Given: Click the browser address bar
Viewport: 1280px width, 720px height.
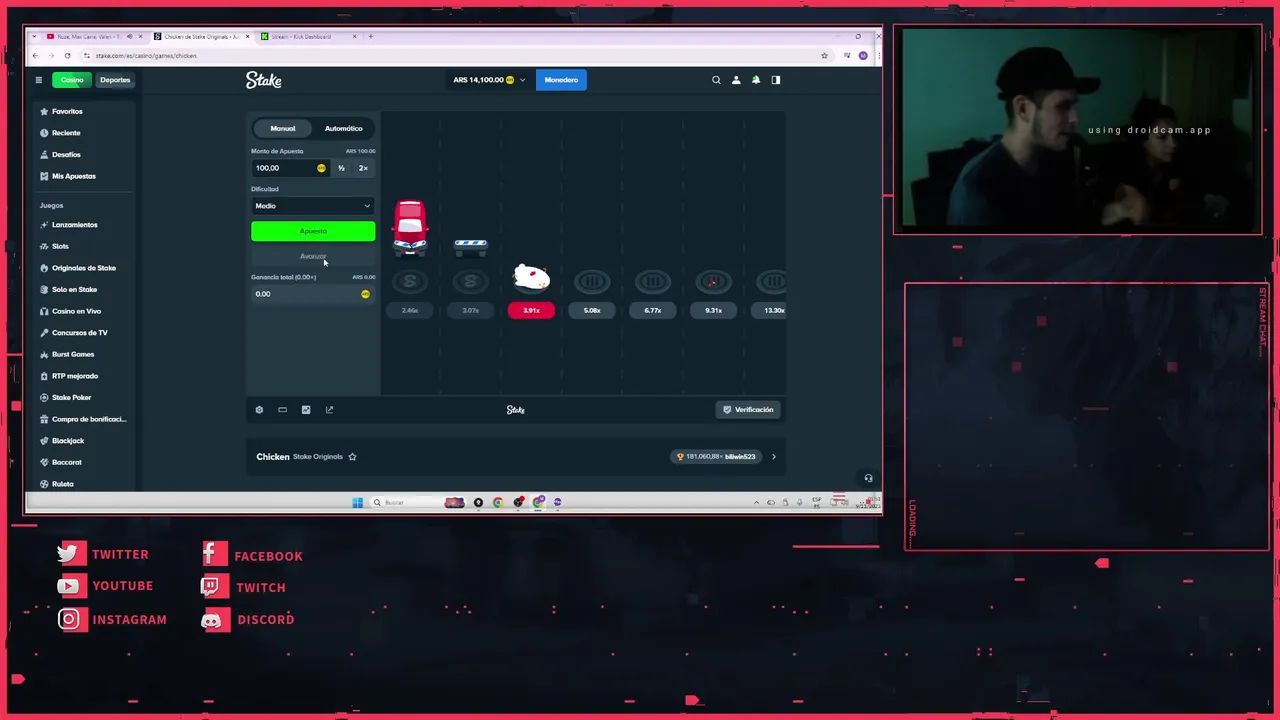Looking at the screenshot, I should [x=450, y=56].
